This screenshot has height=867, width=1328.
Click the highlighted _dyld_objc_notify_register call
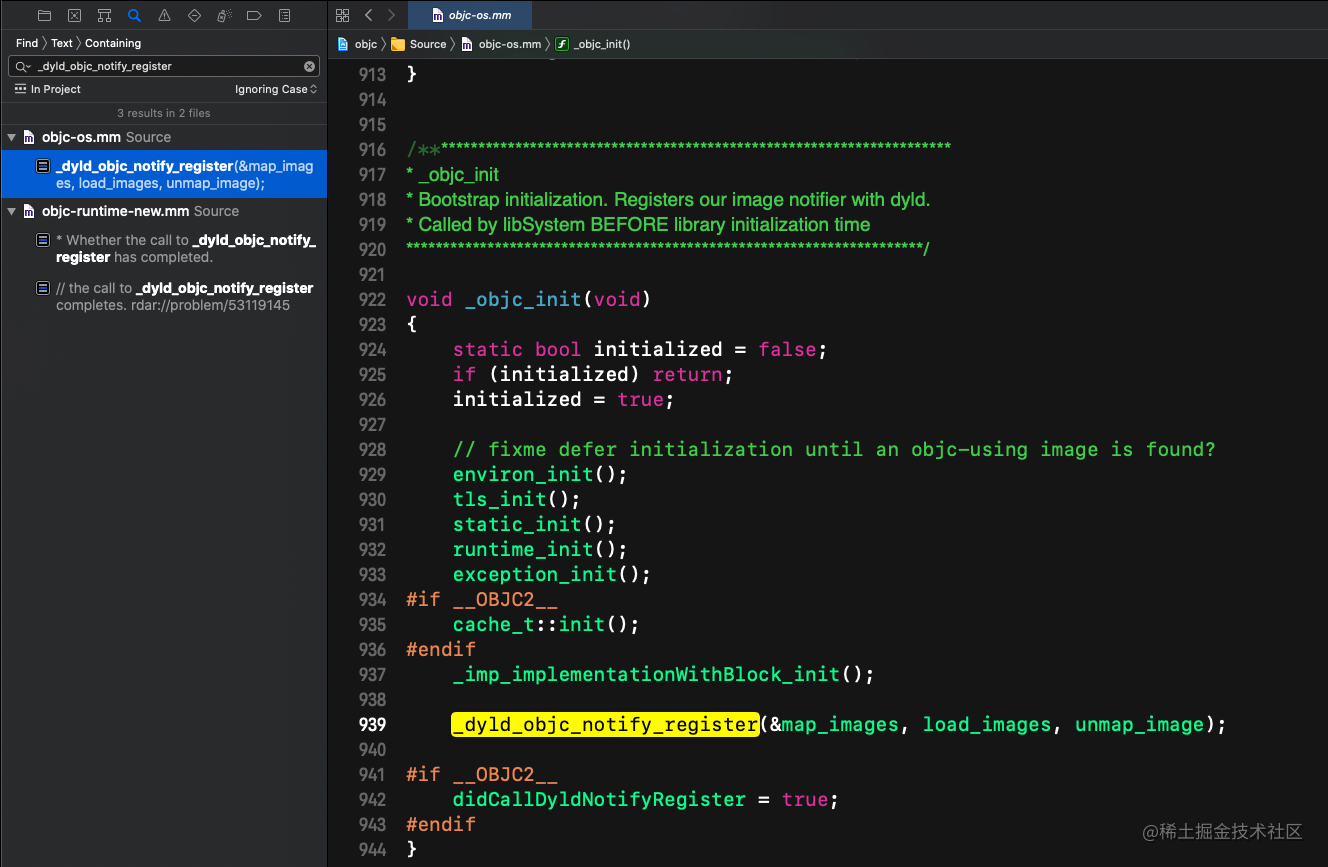point(605,724)
